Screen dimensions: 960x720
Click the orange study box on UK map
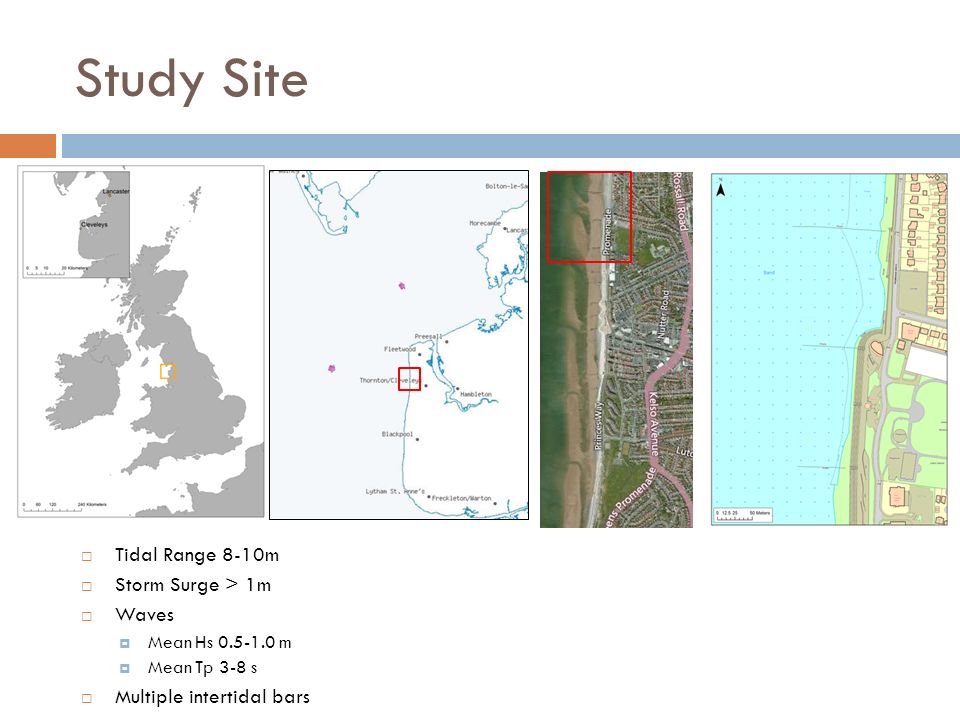tap(168, 371)
